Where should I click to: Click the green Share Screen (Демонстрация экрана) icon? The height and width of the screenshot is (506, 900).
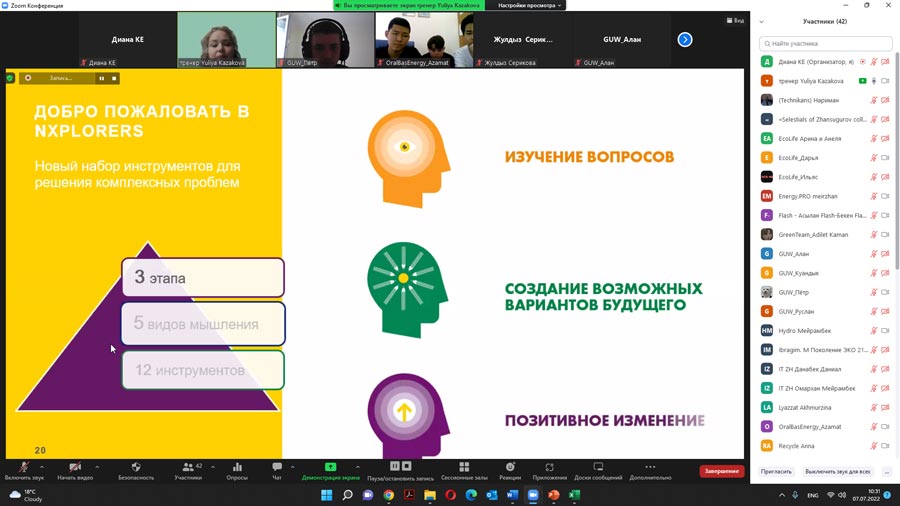[x=330, y=467]
